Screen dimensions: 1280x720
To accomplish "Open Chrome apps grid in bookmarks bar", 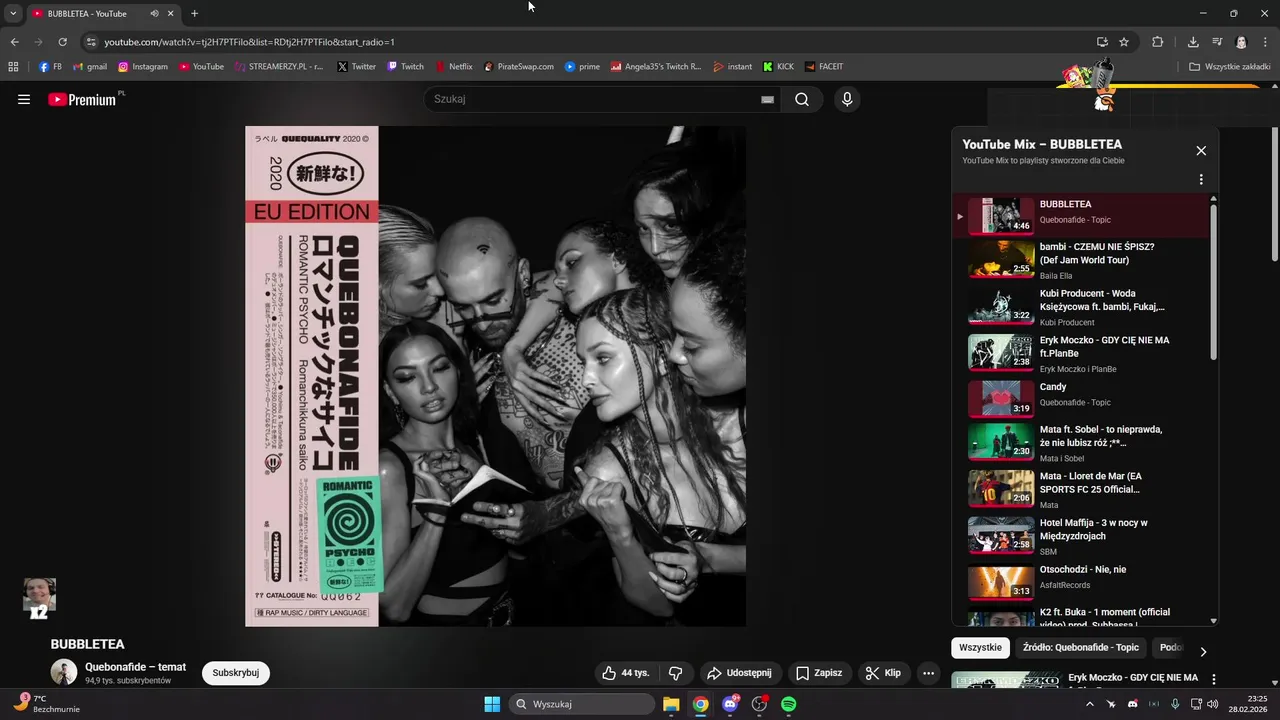I will pyautogui.click(x=13, y=67).
